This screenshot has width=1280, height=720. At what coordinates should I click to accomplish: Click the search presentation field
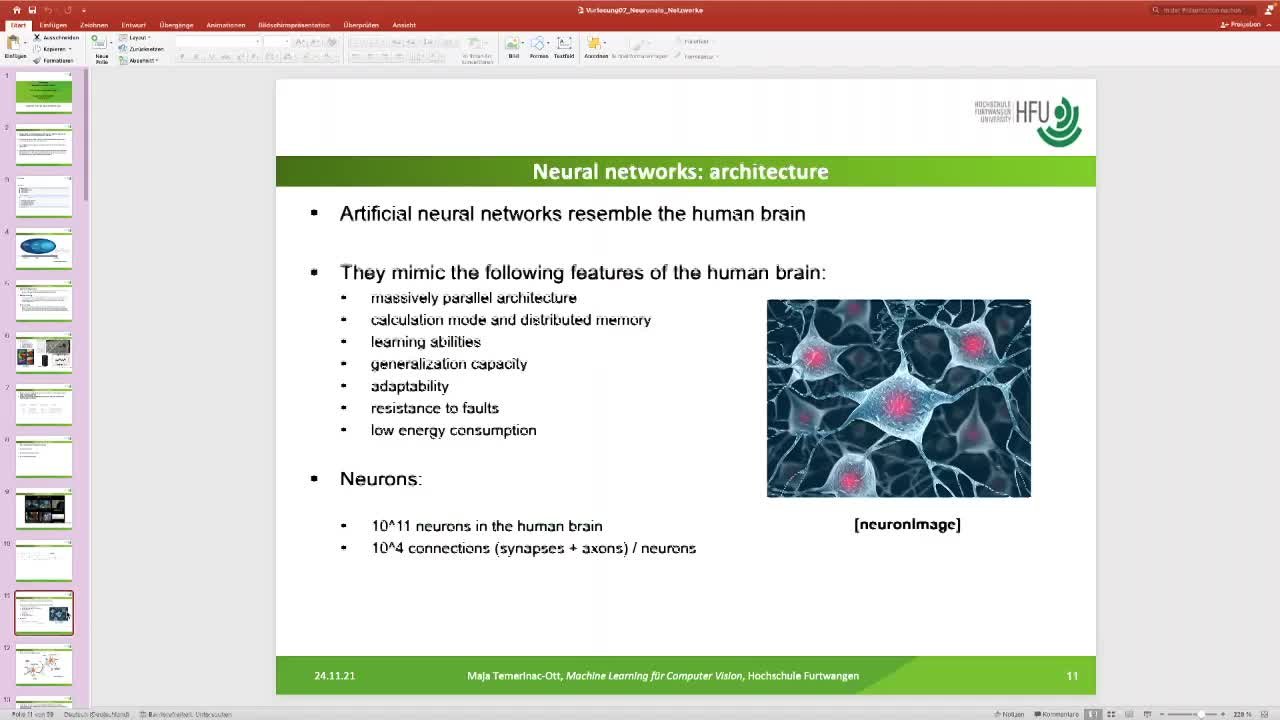[x=1202, y=10]
